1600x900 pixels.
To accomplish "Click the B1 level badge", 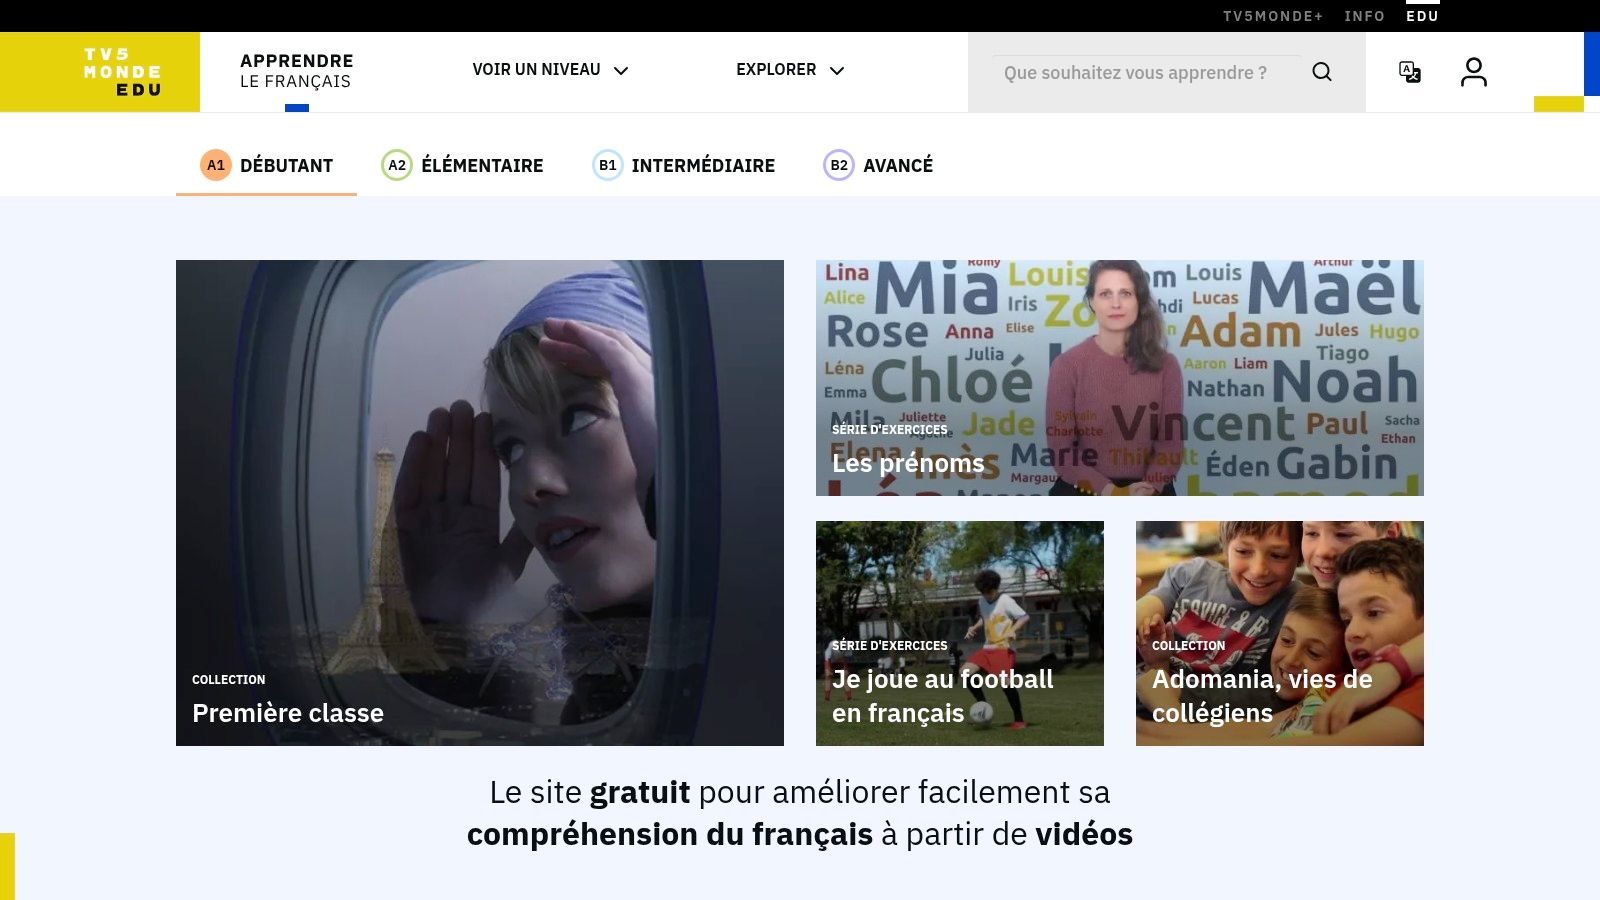I will (x=607, y=165).
